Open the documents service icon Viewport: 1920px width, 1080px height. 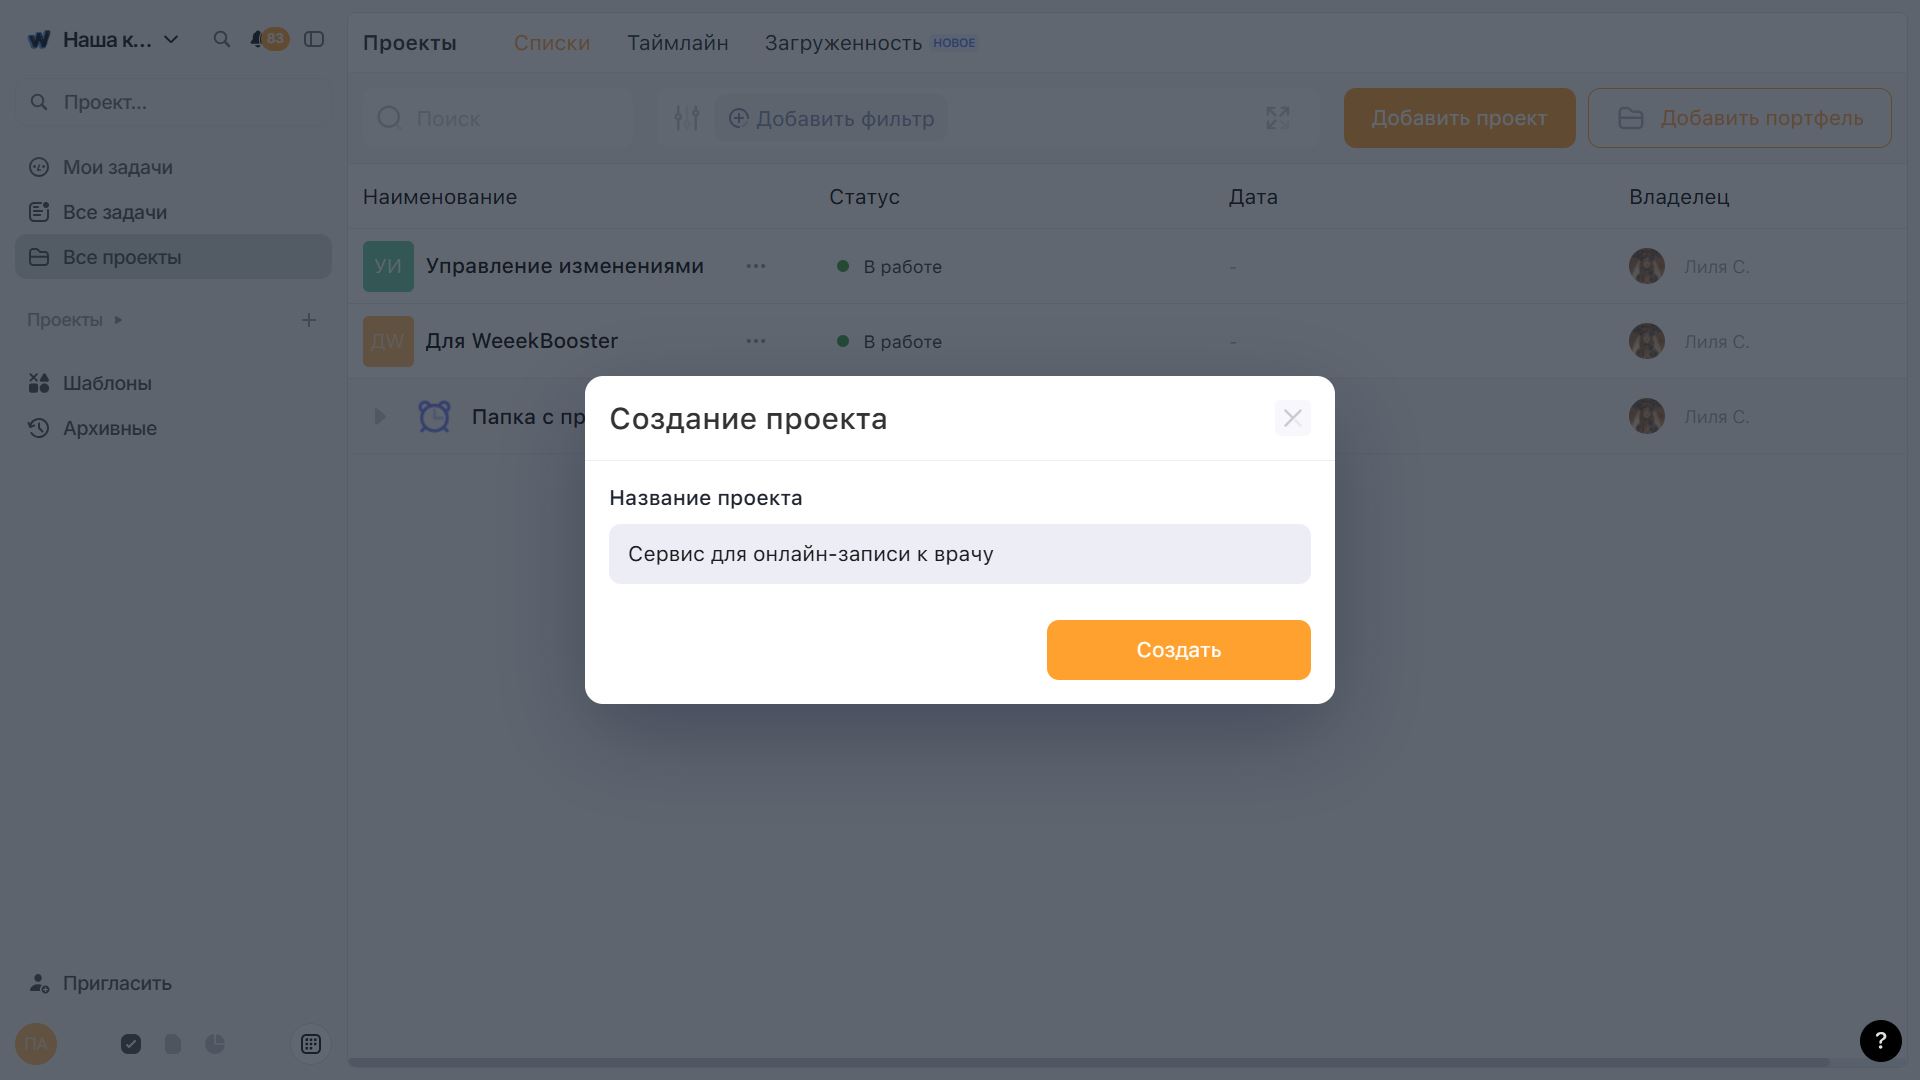point(173,1044)
